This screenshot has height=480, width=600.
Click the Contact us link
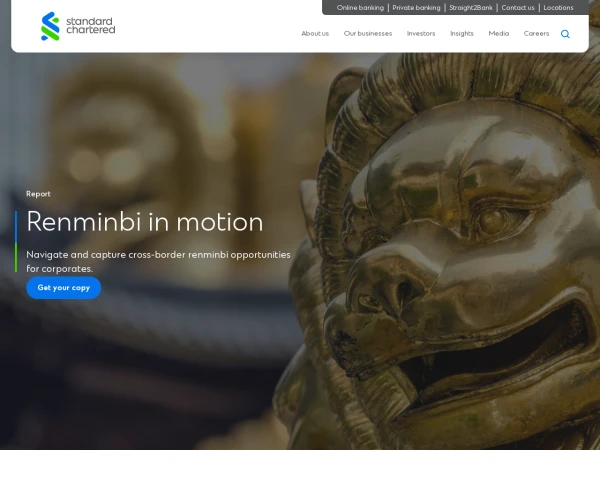point(518,8)
